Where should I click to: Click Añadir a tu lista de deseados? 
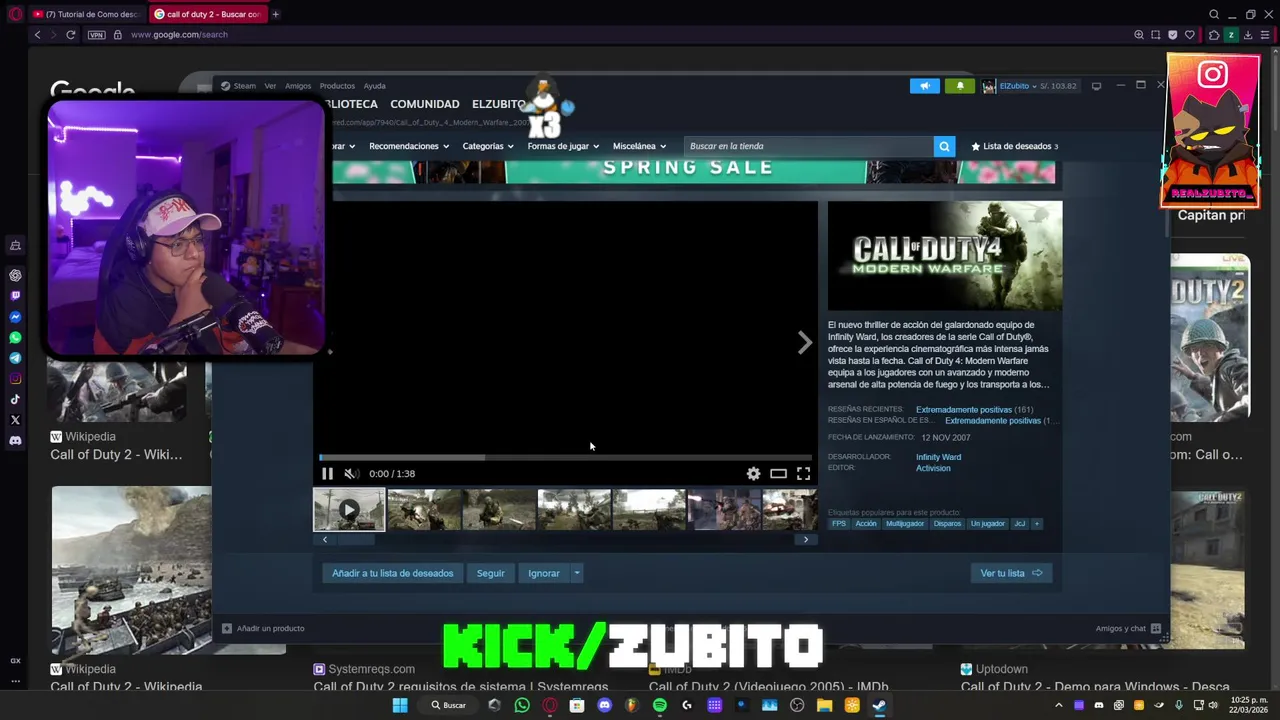point(392,573)
